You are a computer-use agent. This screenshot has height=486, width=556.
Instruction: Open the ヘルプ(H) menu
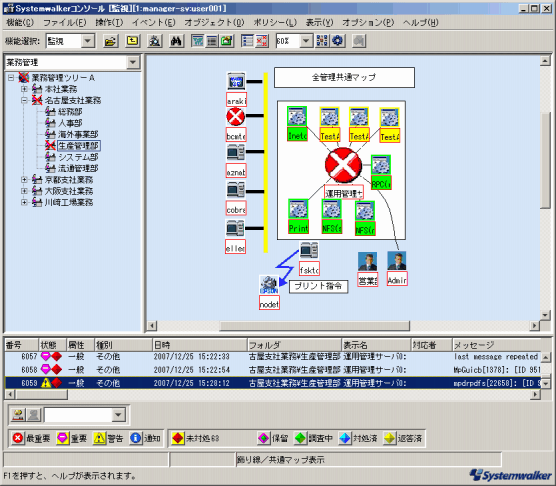coord(421,23)
